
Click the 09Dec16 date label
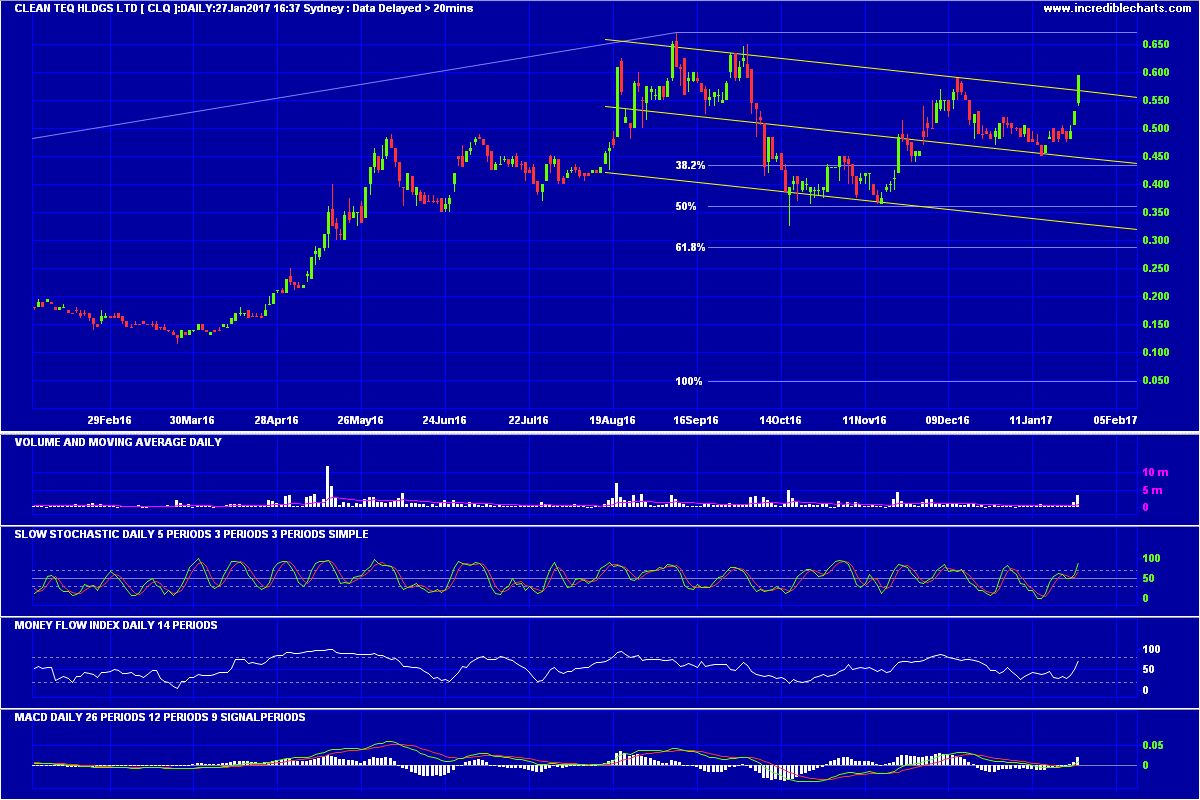pos(948,421)
